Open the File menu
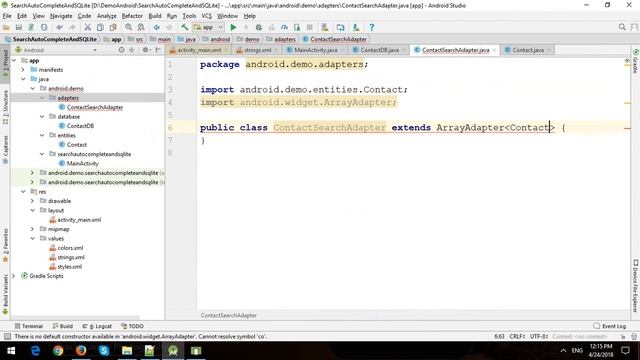Screen dimensions: 640x360 (x=7, y=16)
